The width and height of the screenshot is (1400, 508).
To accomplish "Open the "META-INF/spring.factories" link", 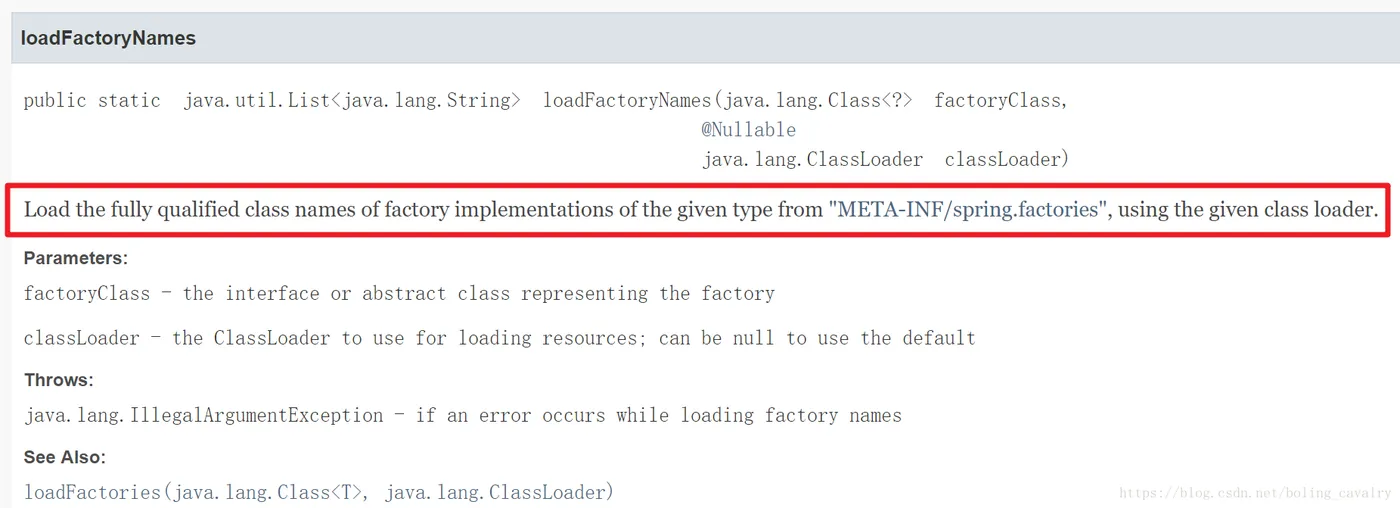I will (968, 210).
